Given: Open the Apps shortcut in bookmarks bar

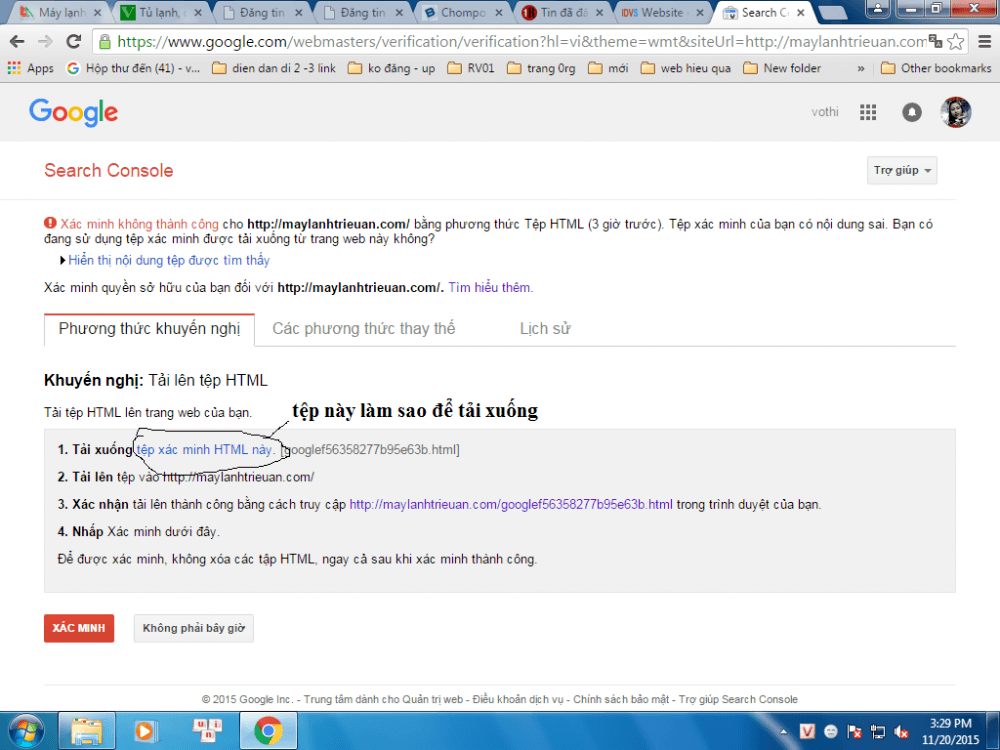Looking at the screenshot, I should pyautogui.click(x=31, y=68).
